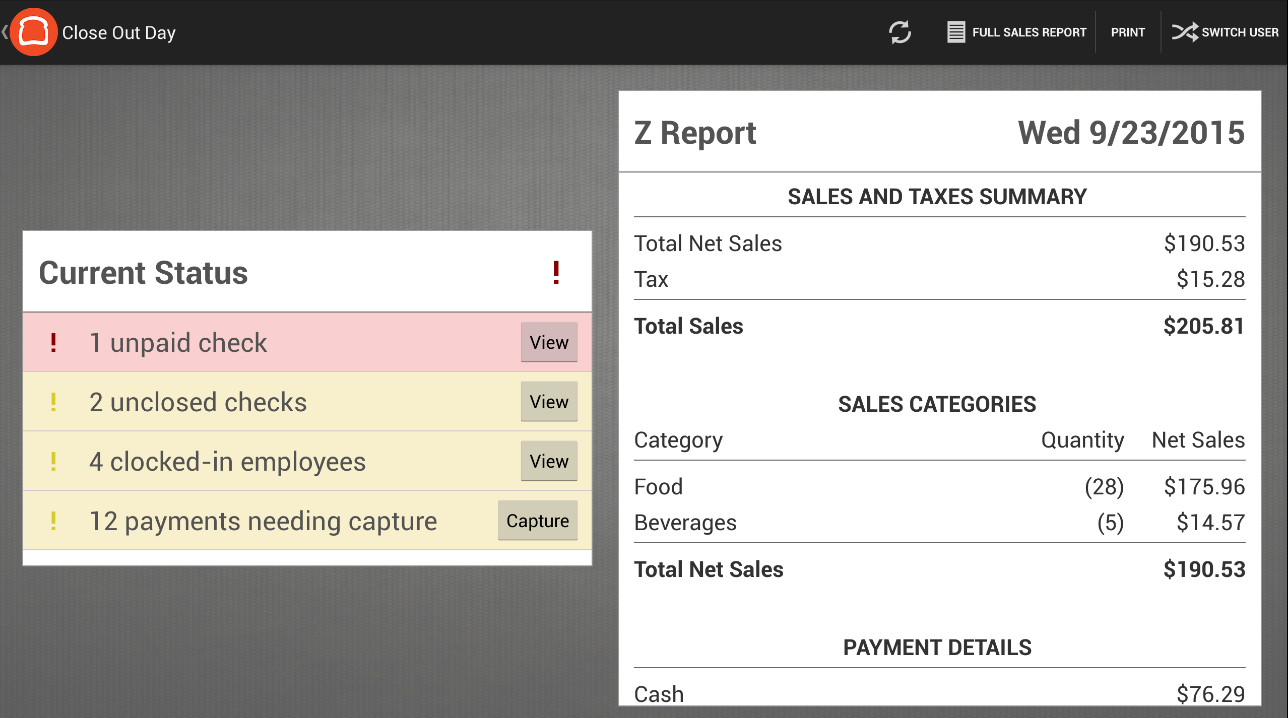Click the Switch User arrows icon
The image size is (1288, 718).
(x=1185, y=31)
